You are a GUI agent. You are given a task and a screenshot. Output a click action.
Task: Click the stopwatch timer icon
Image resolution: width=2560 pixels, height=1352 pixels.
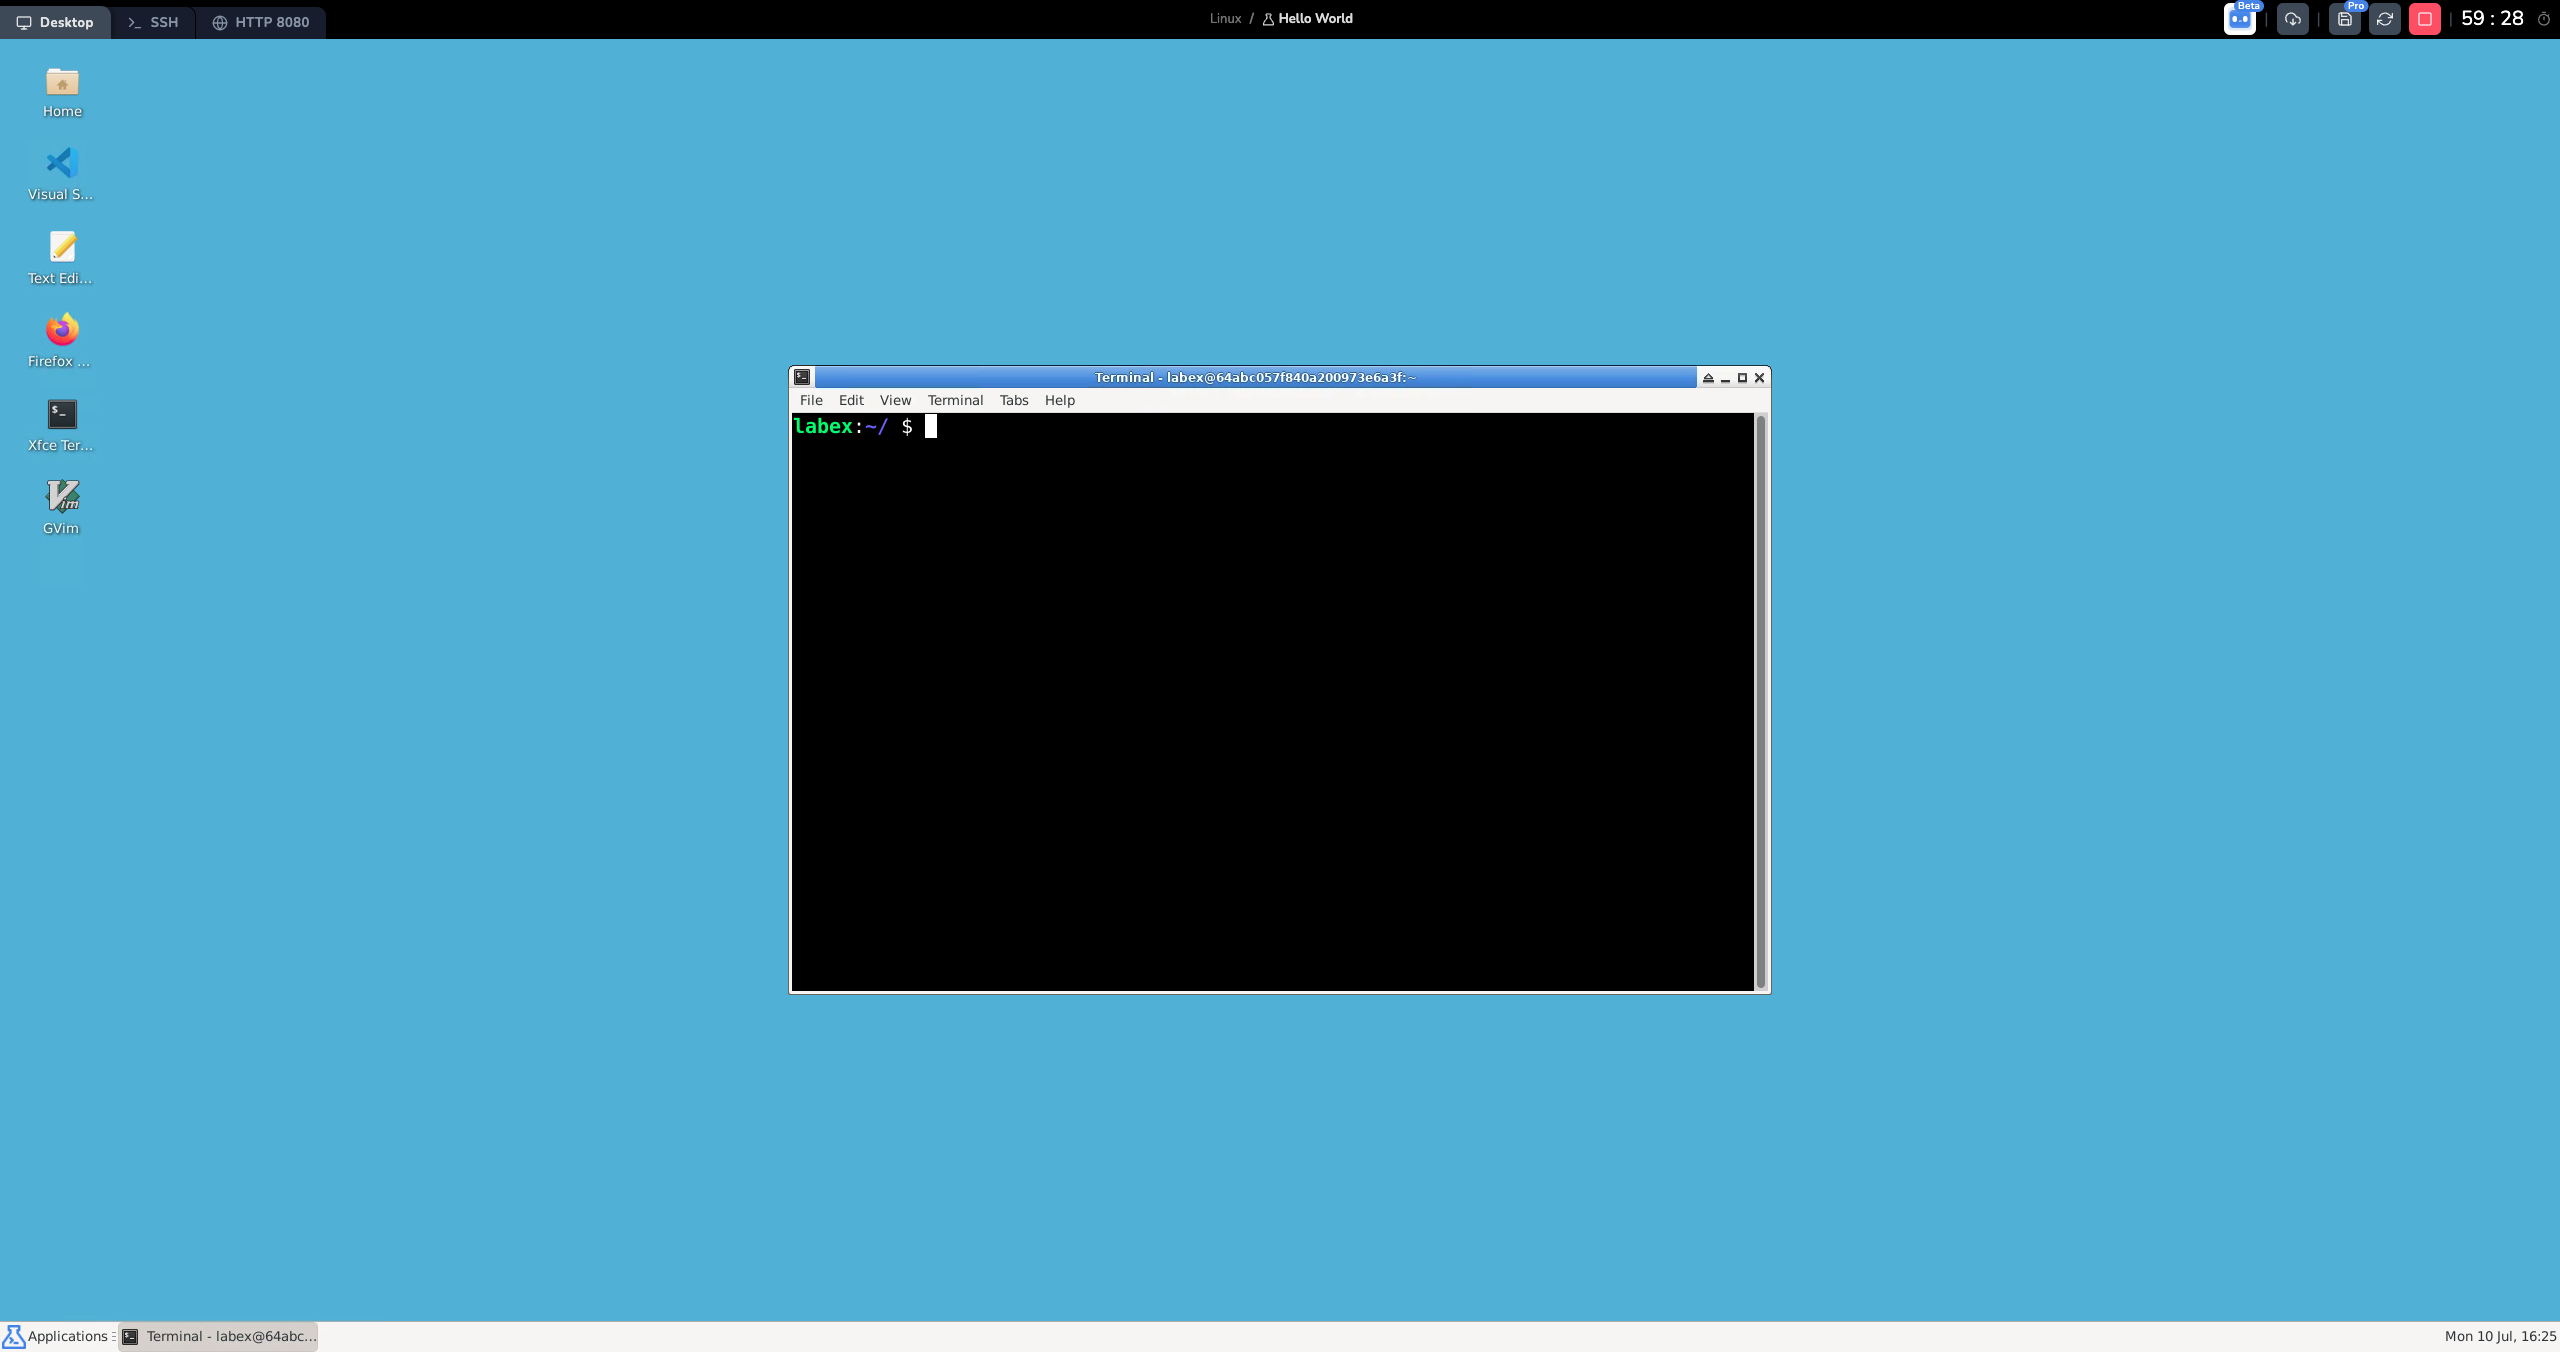pos(2544,20)
